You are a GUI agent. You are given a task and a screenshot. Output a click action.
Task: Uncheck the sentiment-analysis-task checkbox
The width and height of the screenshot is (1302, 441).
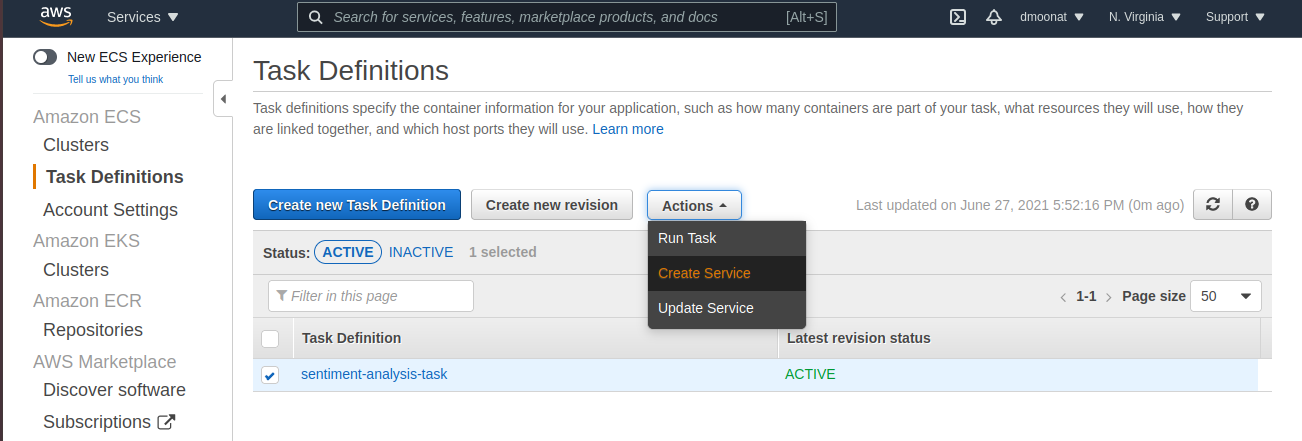pyautogui.click(x=270, y=375)
